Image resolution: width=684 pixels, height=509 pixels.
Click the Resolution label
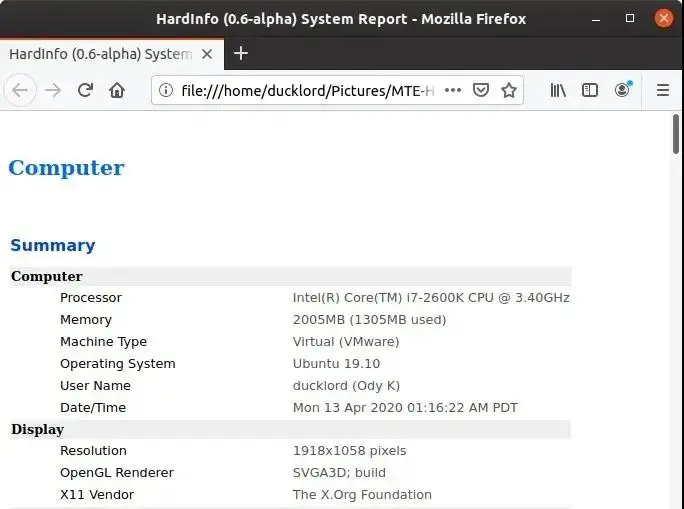coord(93,451)
